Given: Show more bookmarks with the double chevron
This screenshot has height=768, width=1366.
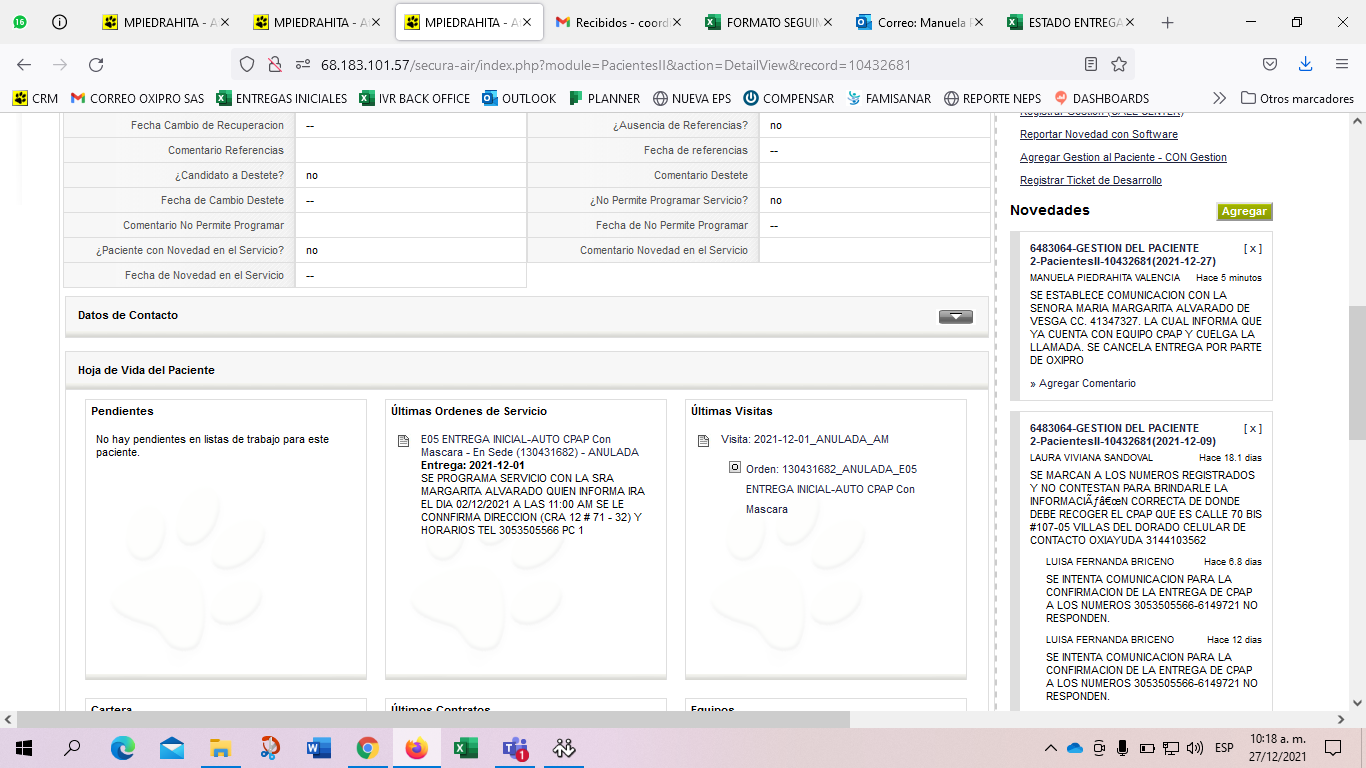Looking at the screenshot, I should (1219, 98).
